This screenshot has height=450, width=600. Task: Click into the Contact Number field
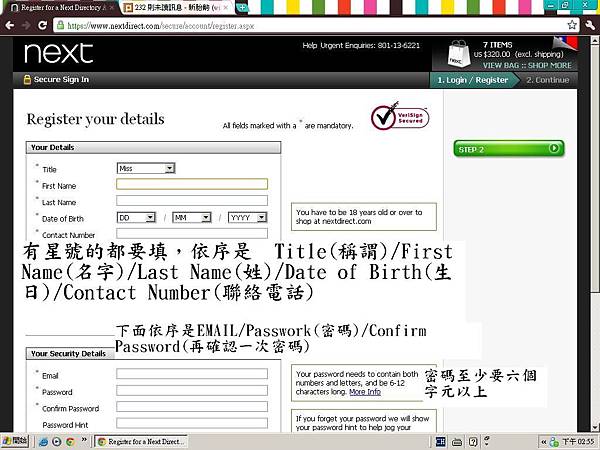192,233
